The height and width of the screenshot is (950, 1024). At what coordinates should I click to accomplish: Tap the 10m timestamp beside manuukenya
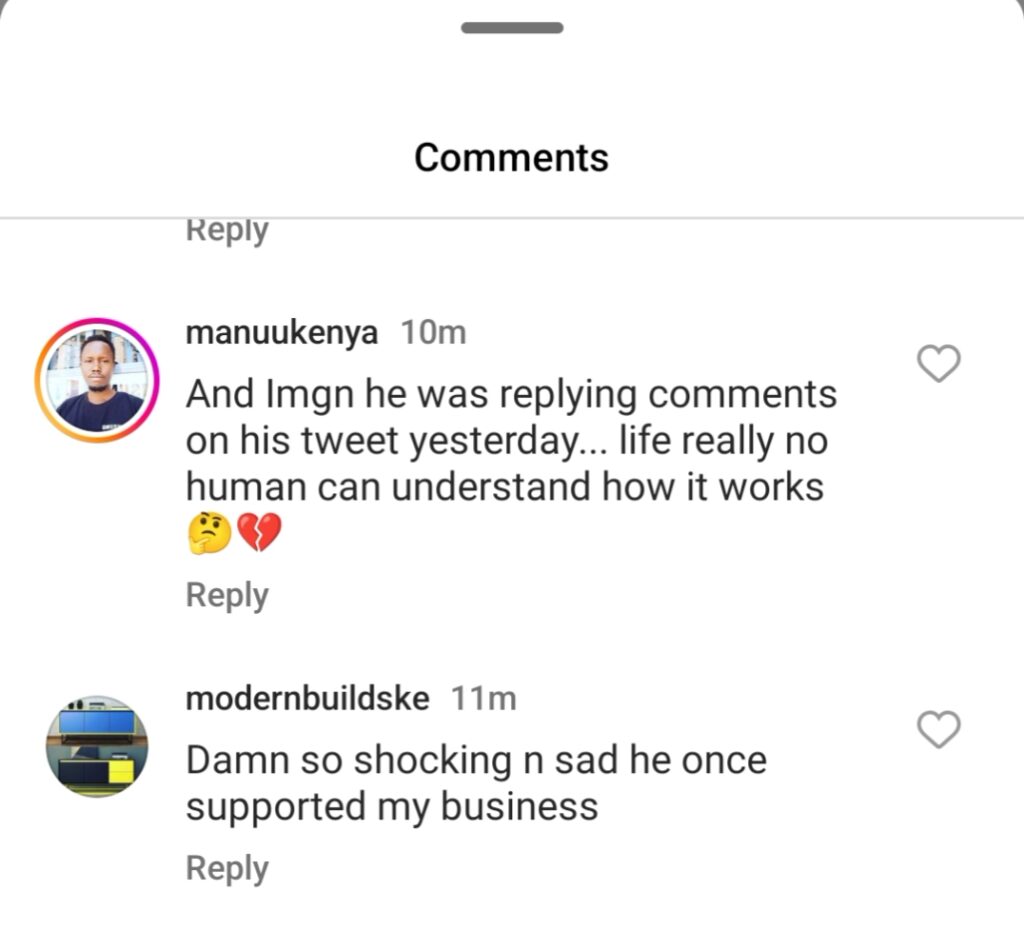click(433, 332)
